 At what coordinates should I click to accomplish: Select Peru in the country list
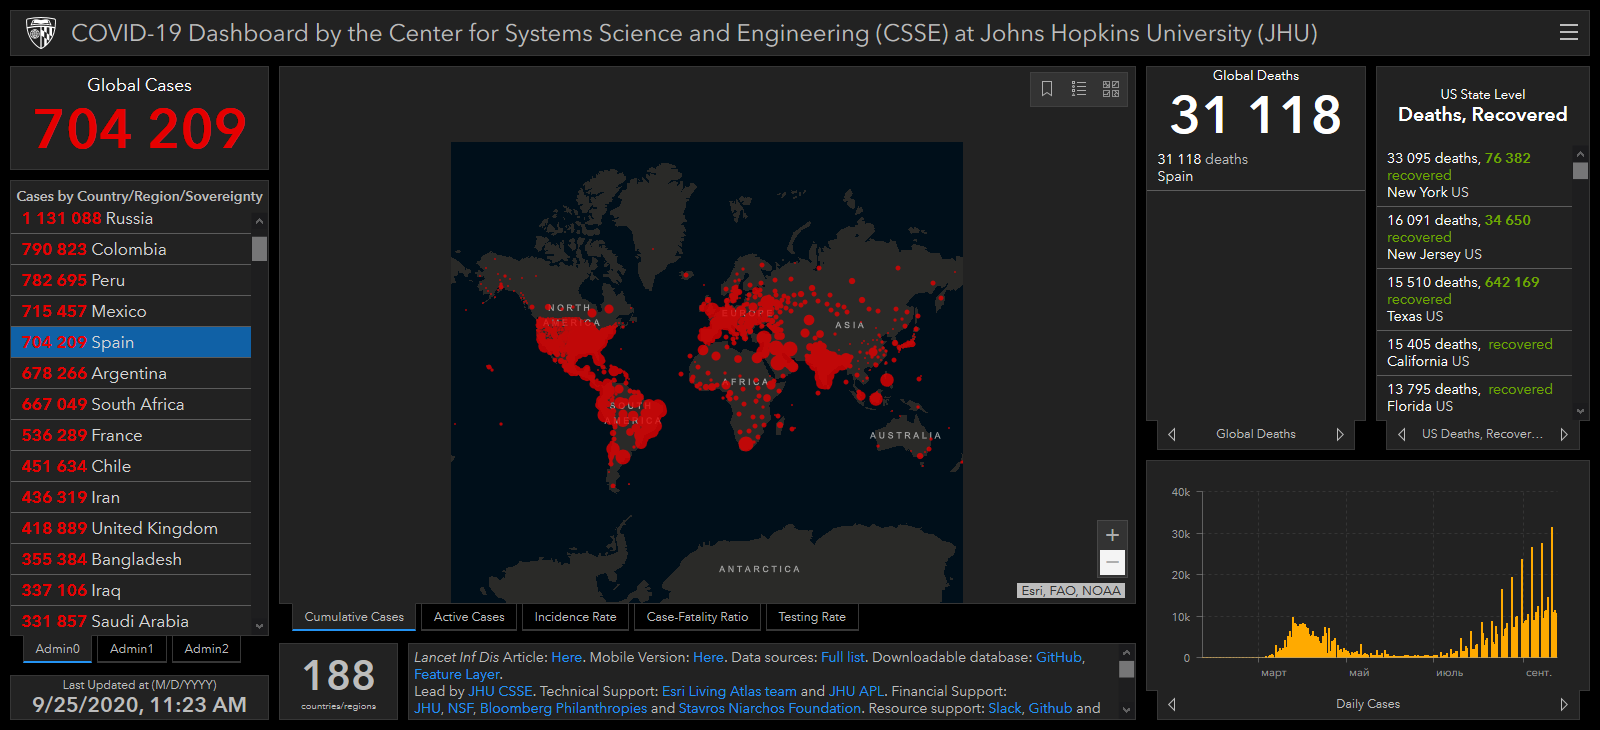[x=131, y=280]
